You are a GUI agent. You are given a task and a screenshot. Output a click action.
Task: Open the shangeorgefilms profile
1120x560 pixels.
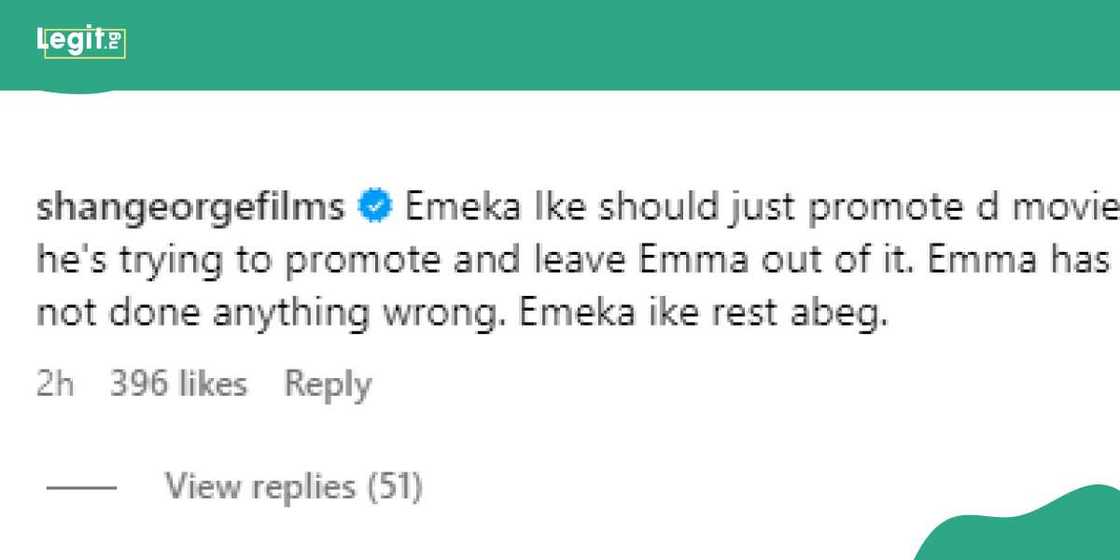click(x=191, y=208)
